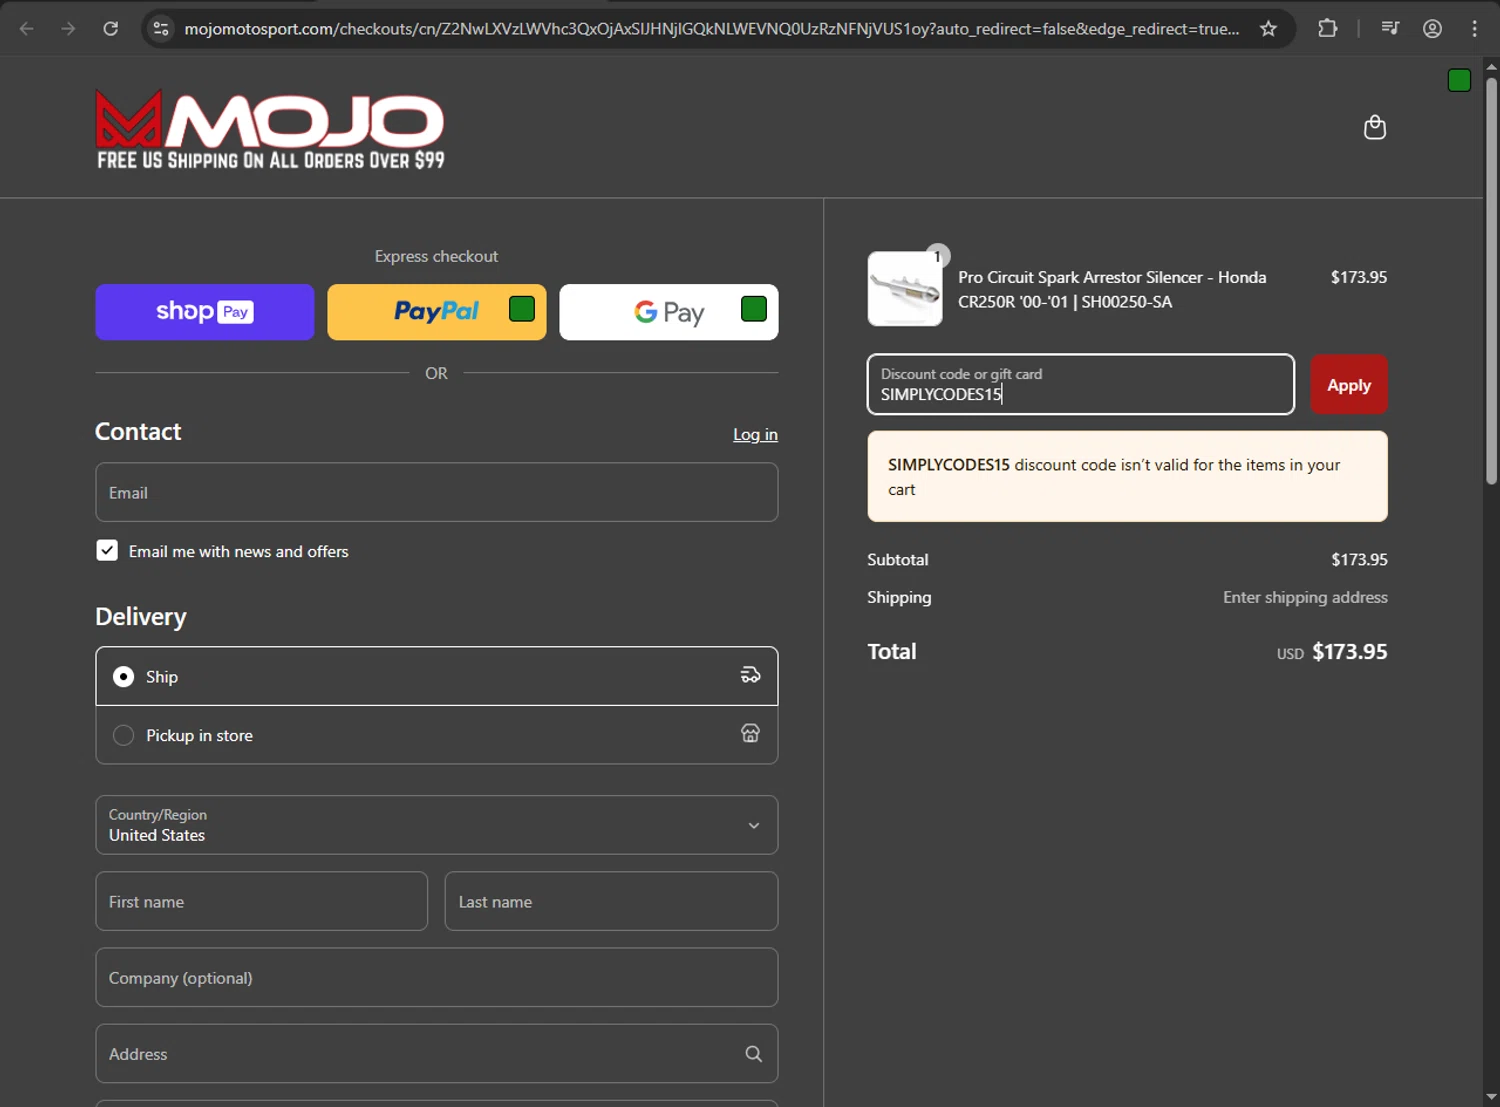Viewport: 1500px width, 1107px height.
Task: Click the green square extension indicator at top right
Action: [1459, 80]
